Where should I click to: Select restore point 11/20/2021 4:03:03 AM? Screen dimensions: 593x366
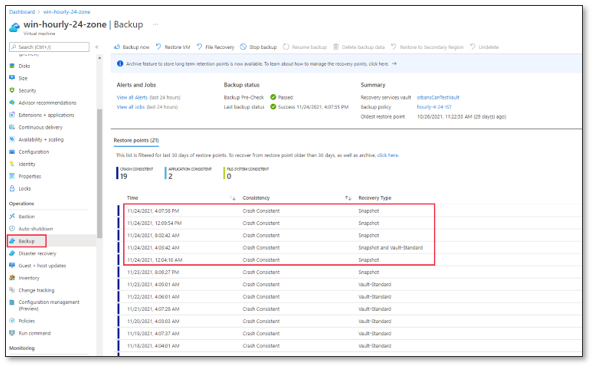click(348, 321)
